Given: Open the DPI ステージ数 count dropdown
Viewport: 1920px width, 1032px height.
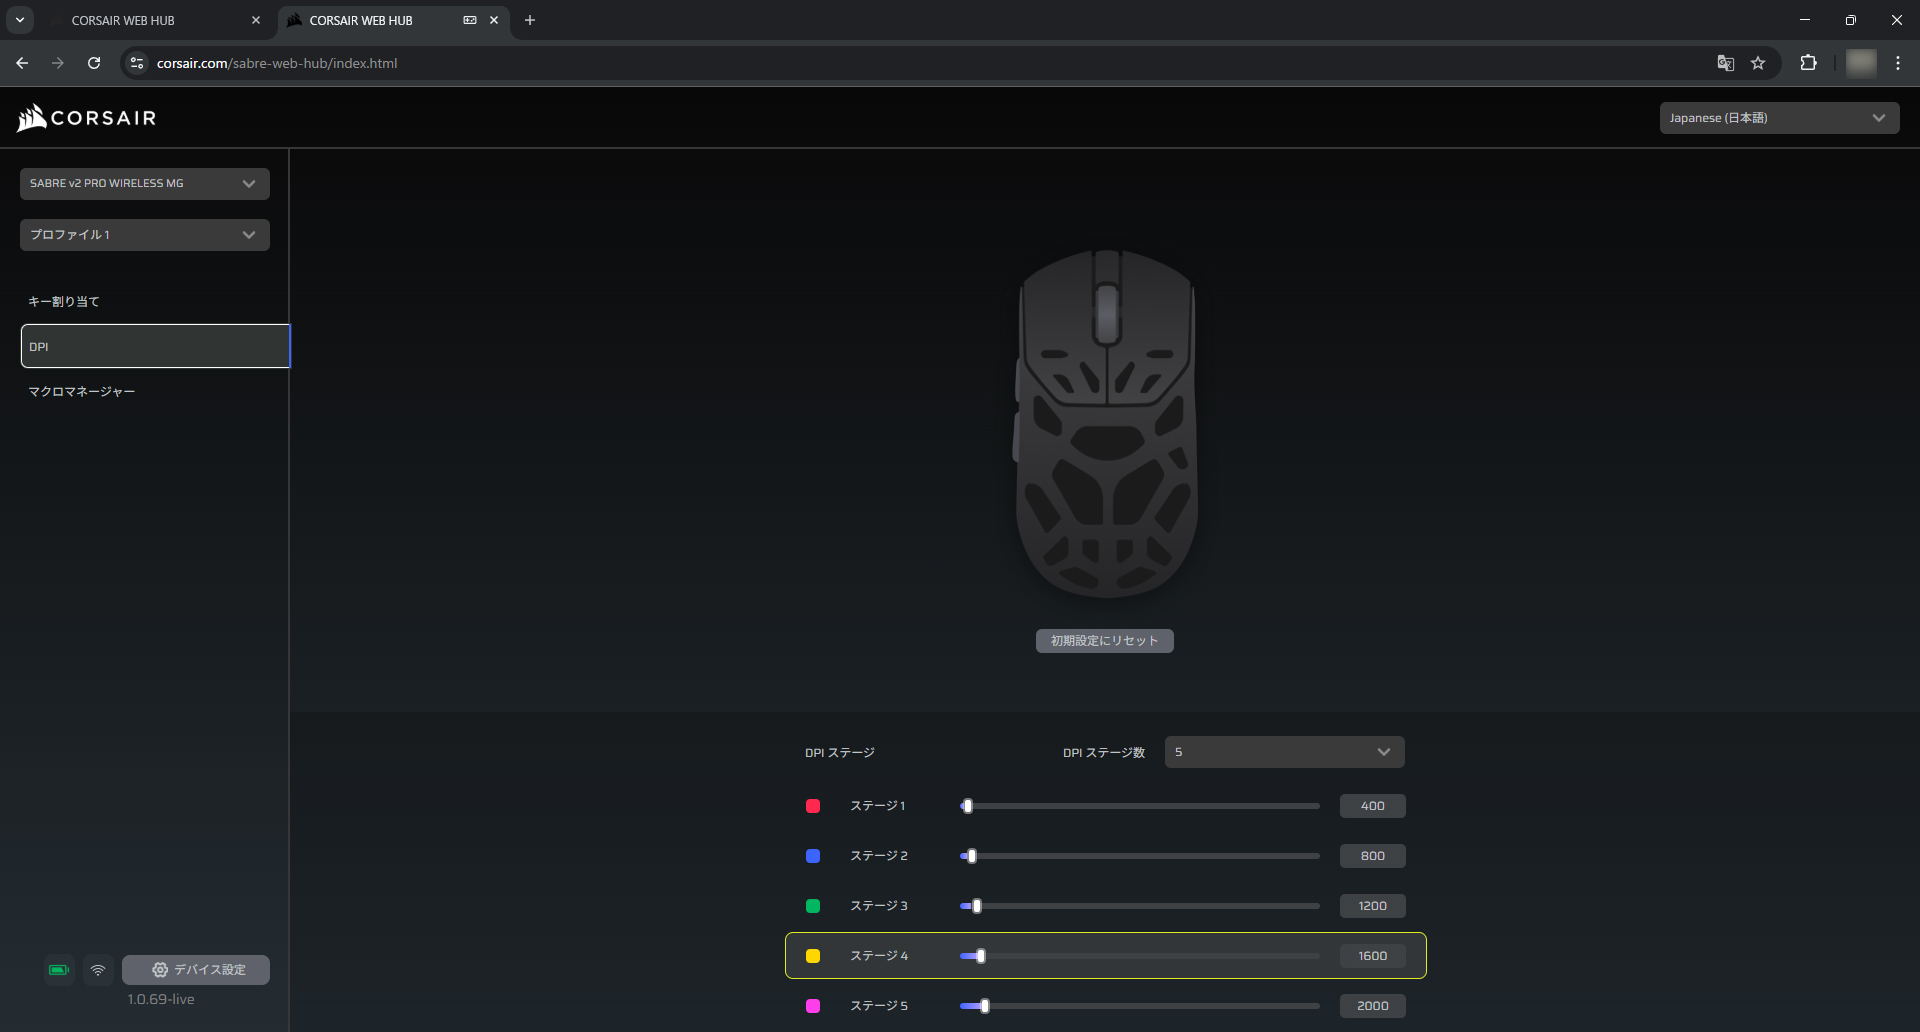Looking at the screenshot, I should point(1284,752).
